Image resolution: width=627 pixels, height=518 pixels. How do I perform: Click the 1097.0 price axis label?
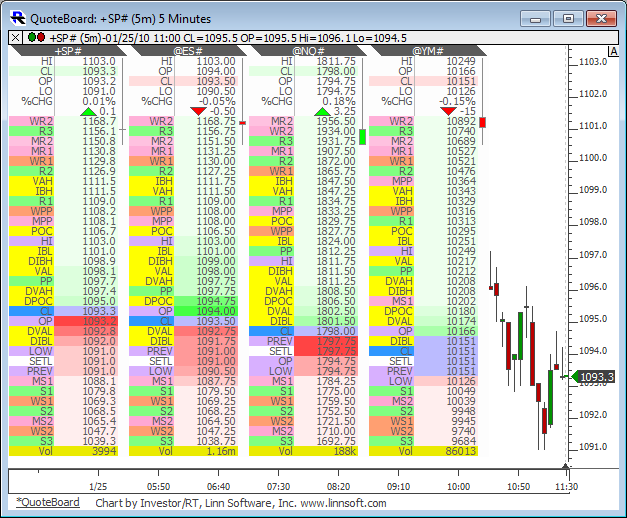pos(593,254)
